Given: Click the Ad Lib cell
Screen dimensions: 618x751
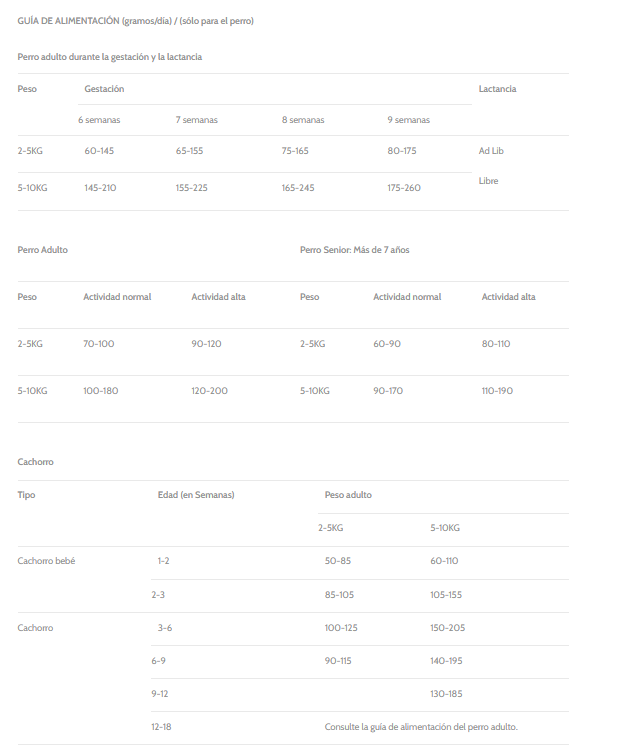Looking at the screenshot, I should point(491,151).
